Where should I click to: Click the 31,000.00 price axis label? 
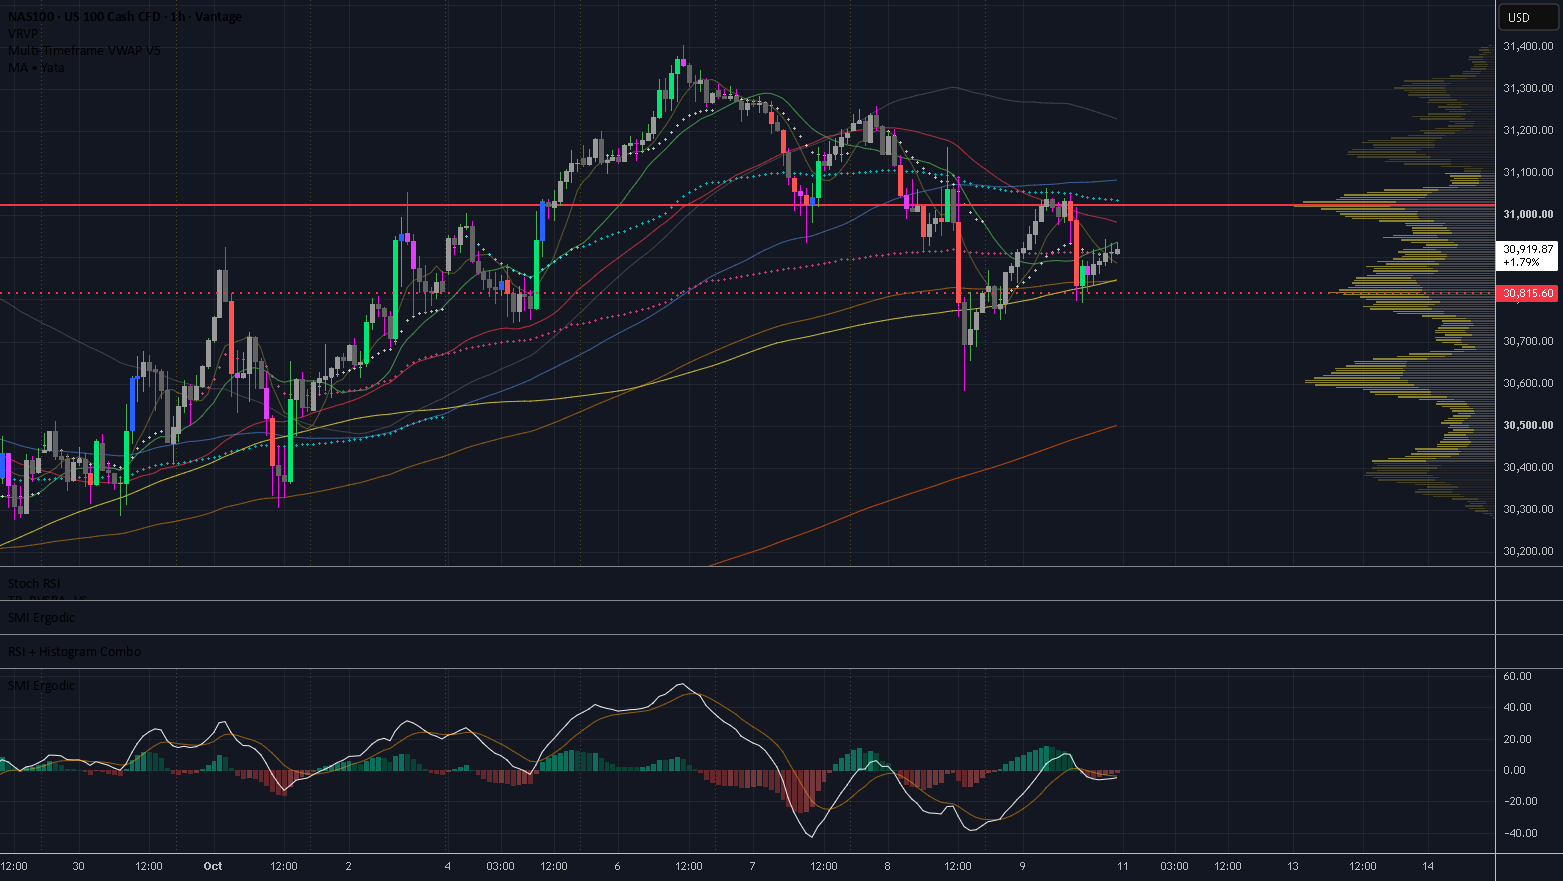tap(1528, 215)
